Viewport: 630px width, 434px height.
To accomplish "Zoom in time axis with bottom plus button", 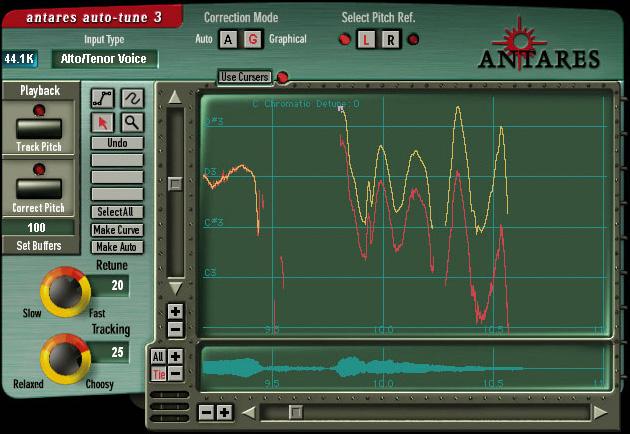I will coord(225,412).
